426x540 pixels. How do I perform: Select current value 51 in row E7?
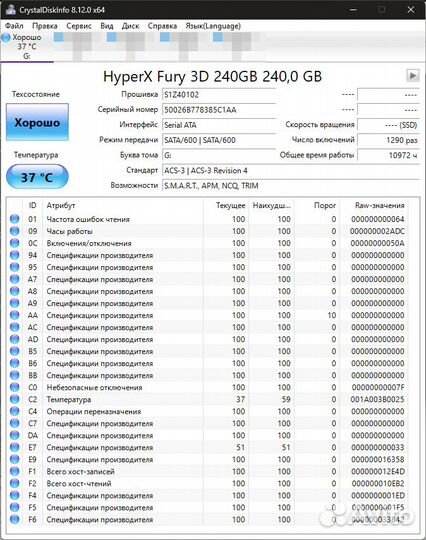(x=240, y=447)
